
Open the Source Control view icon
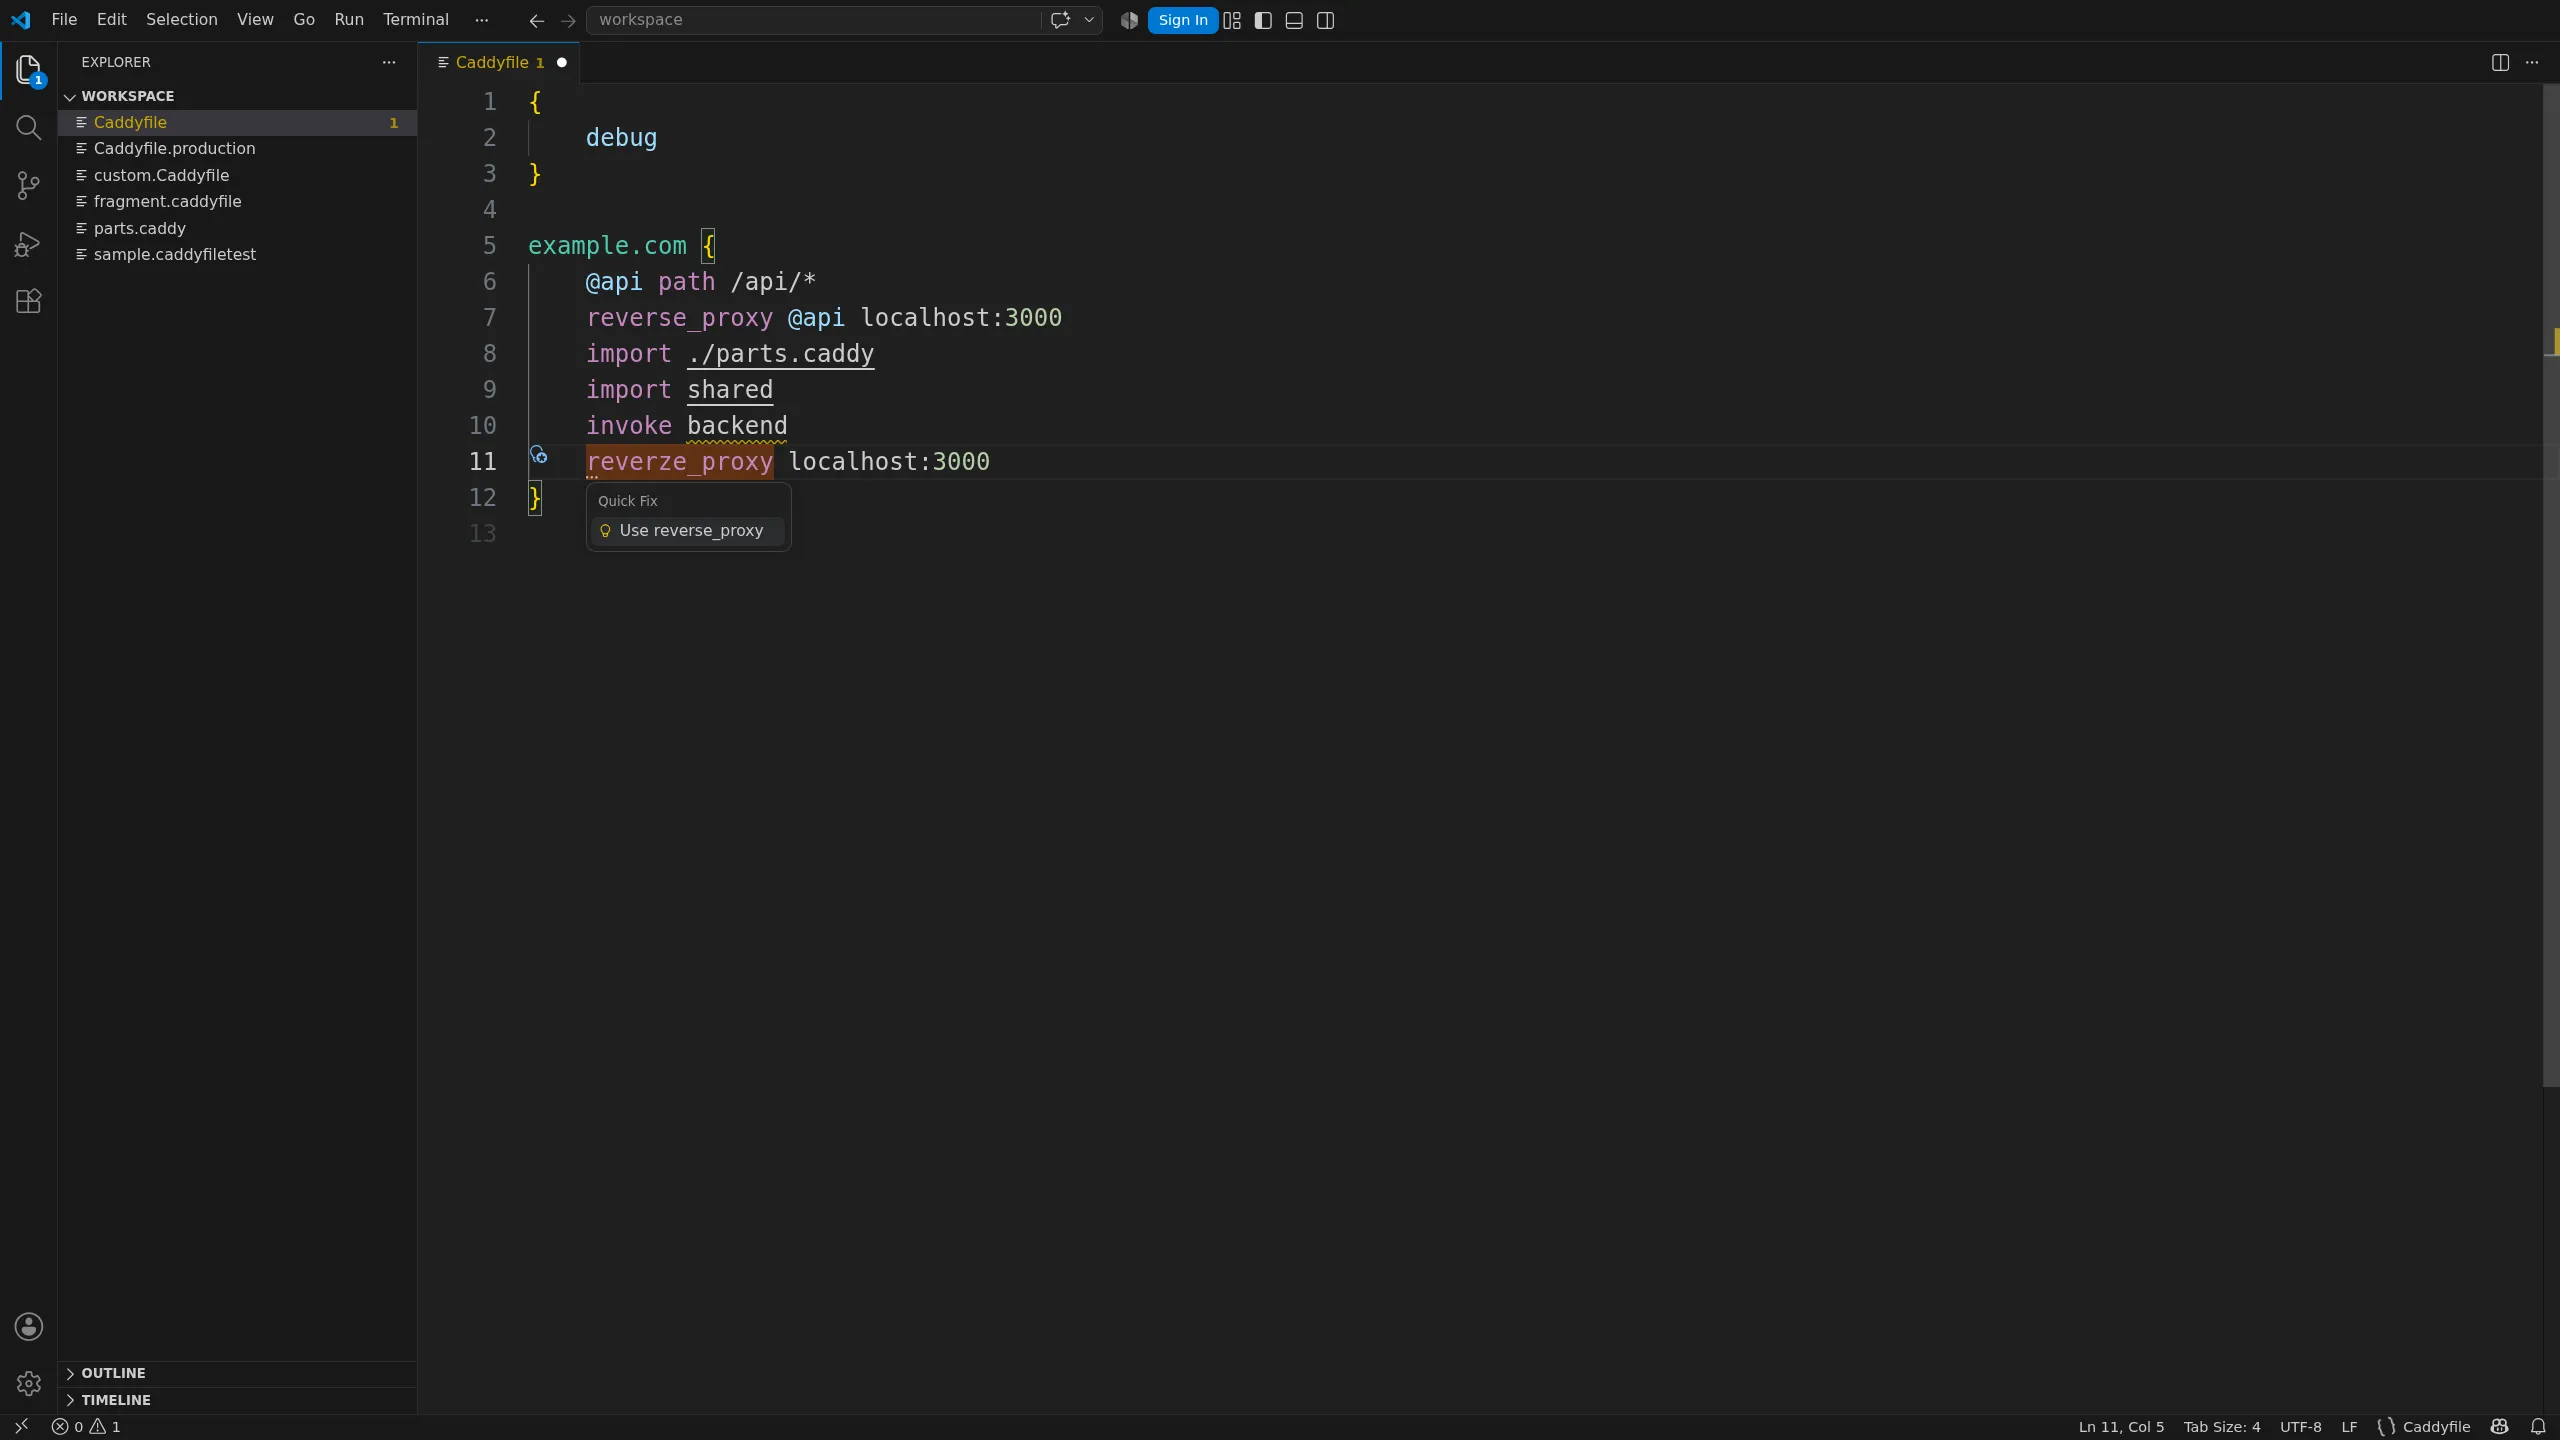[x=28, y=186]
